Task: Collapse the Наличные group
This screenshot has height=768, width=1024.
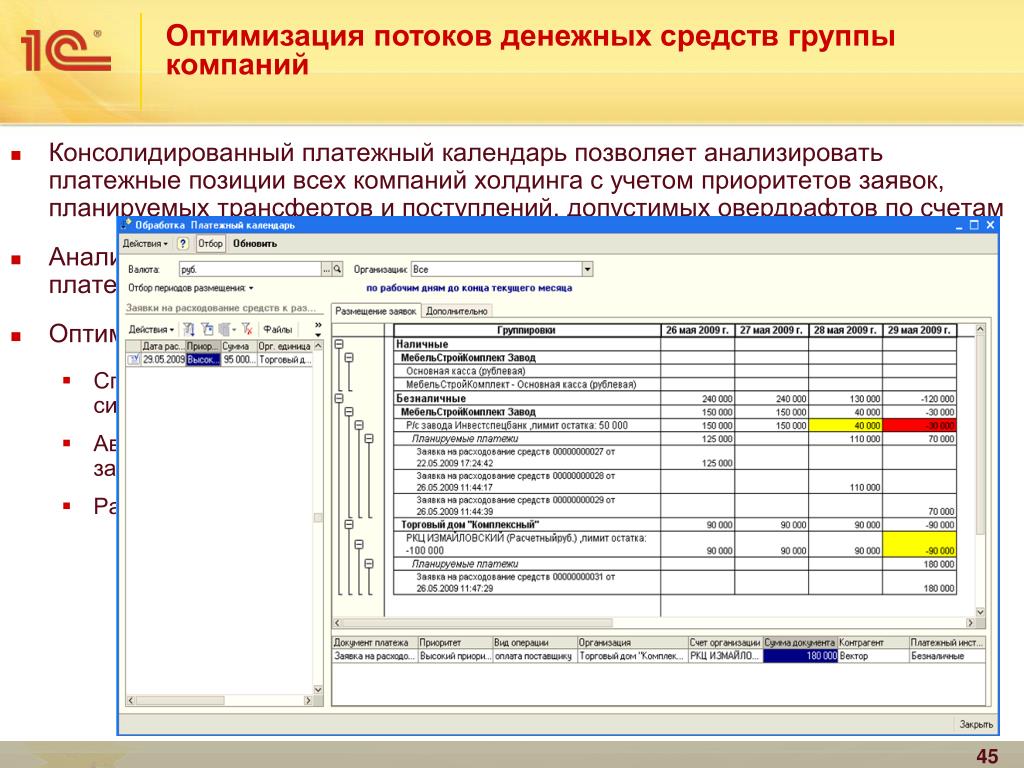Action: [339, 344]
